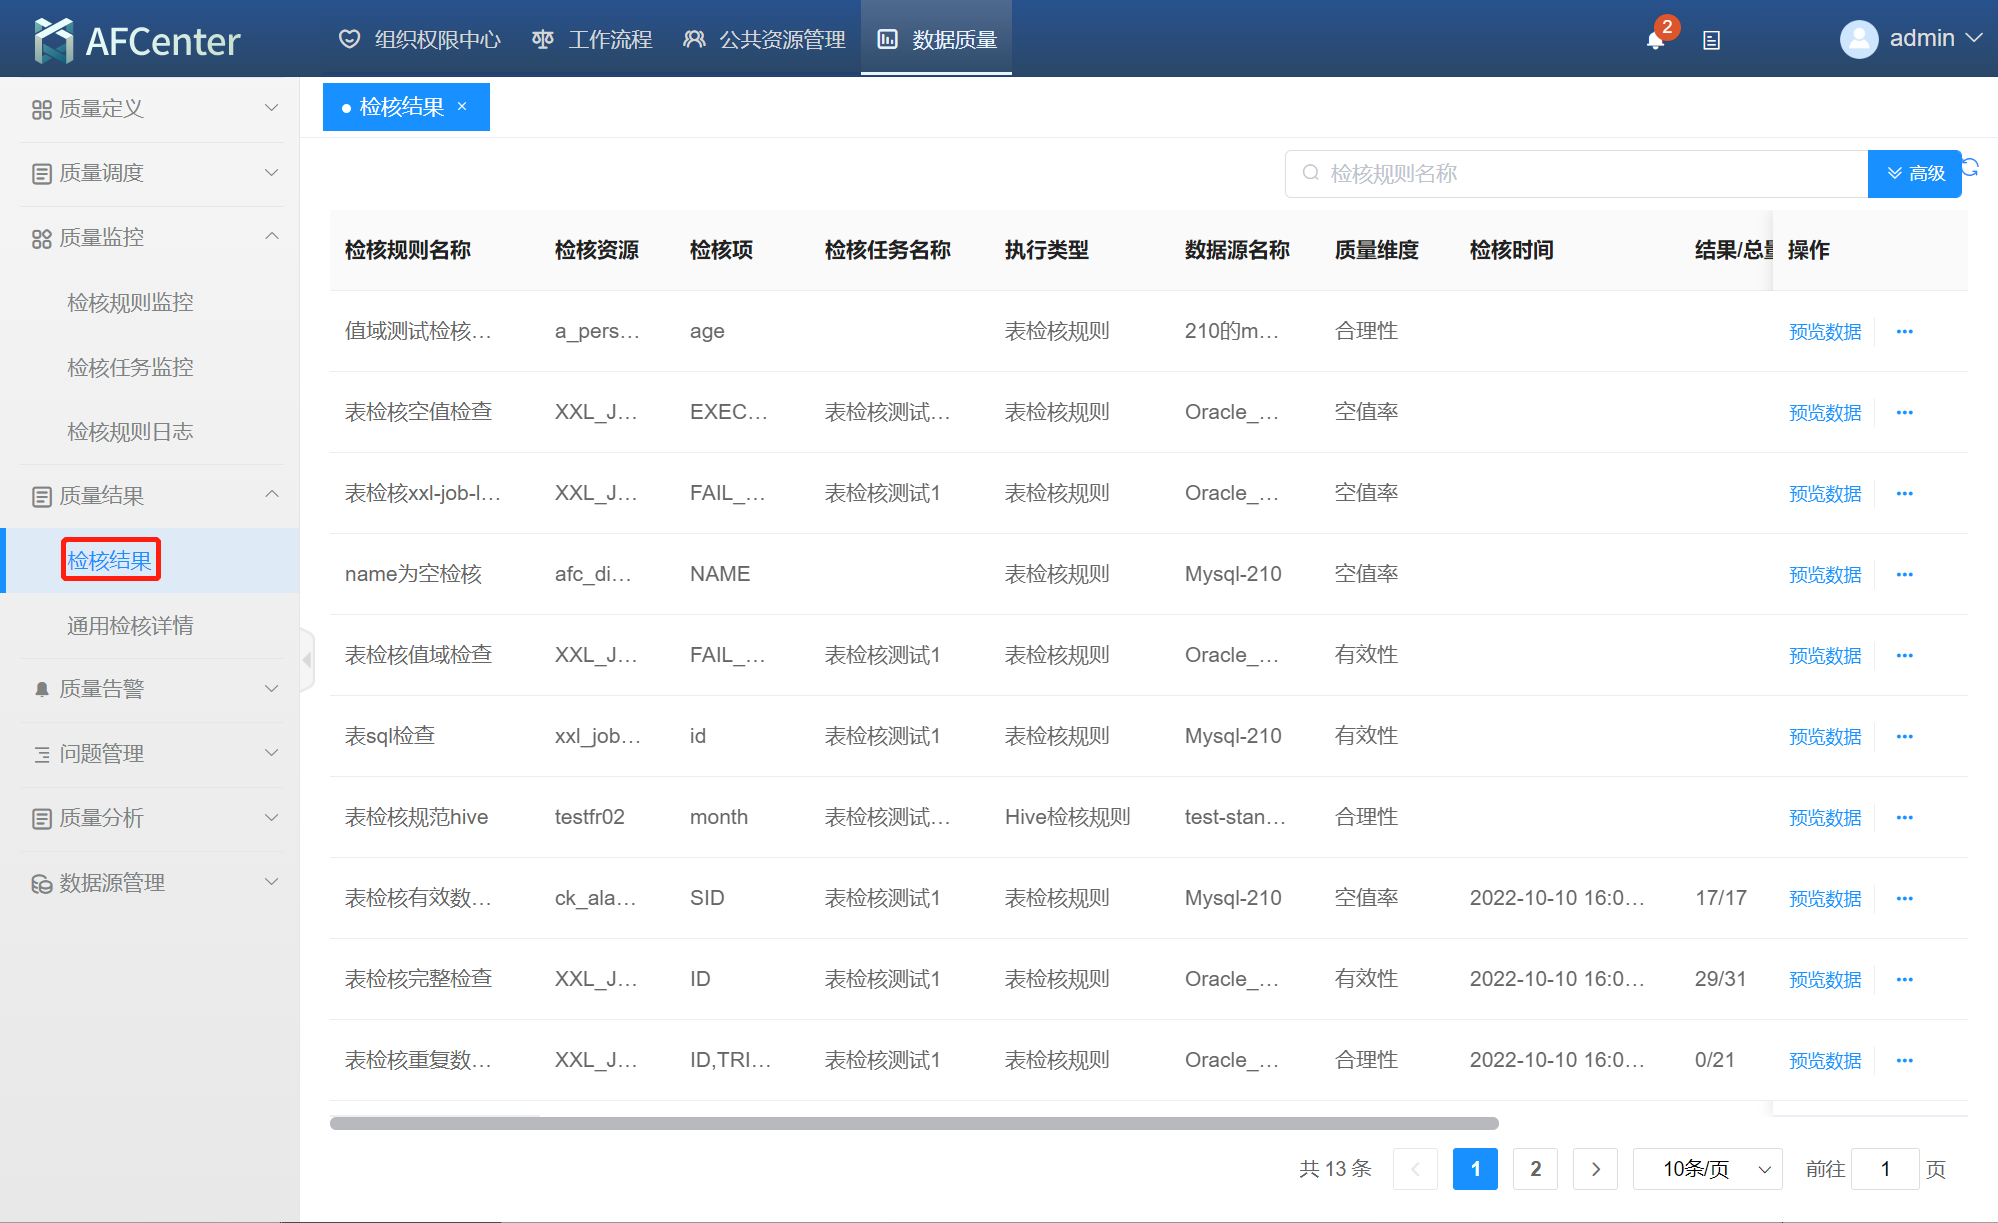This screenshot has width=1998, height=1223.
Task: Click the AFCenter logo
Action: pyautogui.click(x=137, y=40)
